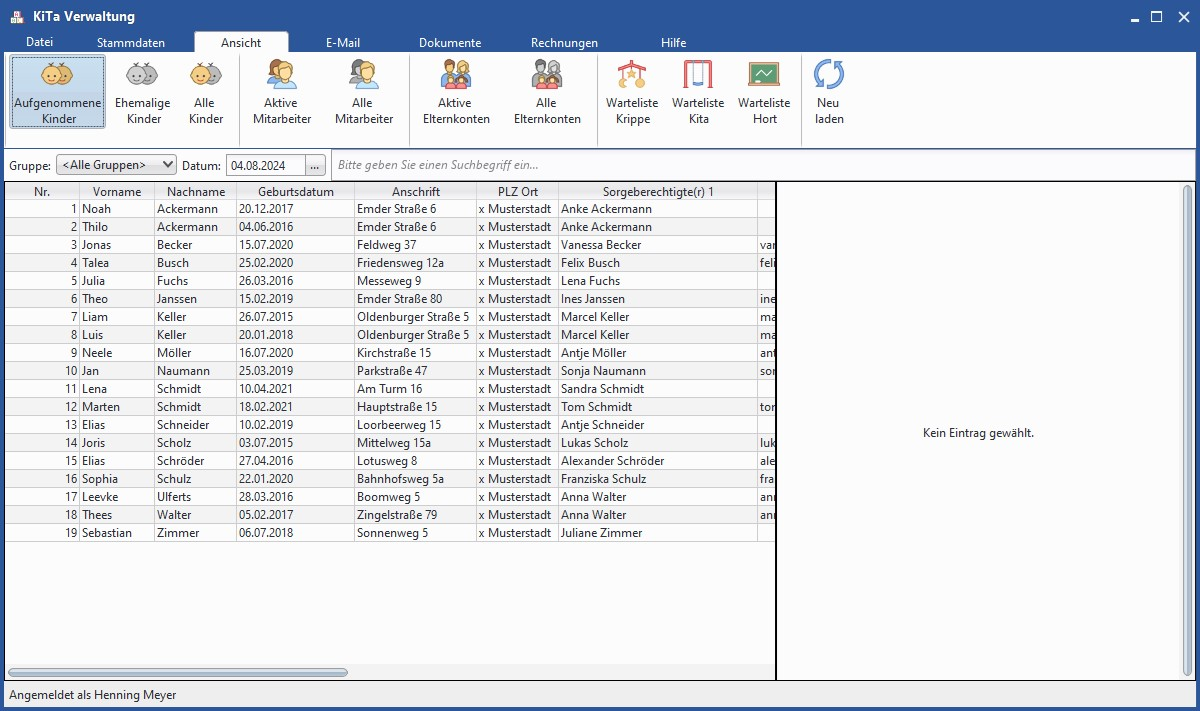
Task: Open the date picker ellipsis button
Action: 315,165
